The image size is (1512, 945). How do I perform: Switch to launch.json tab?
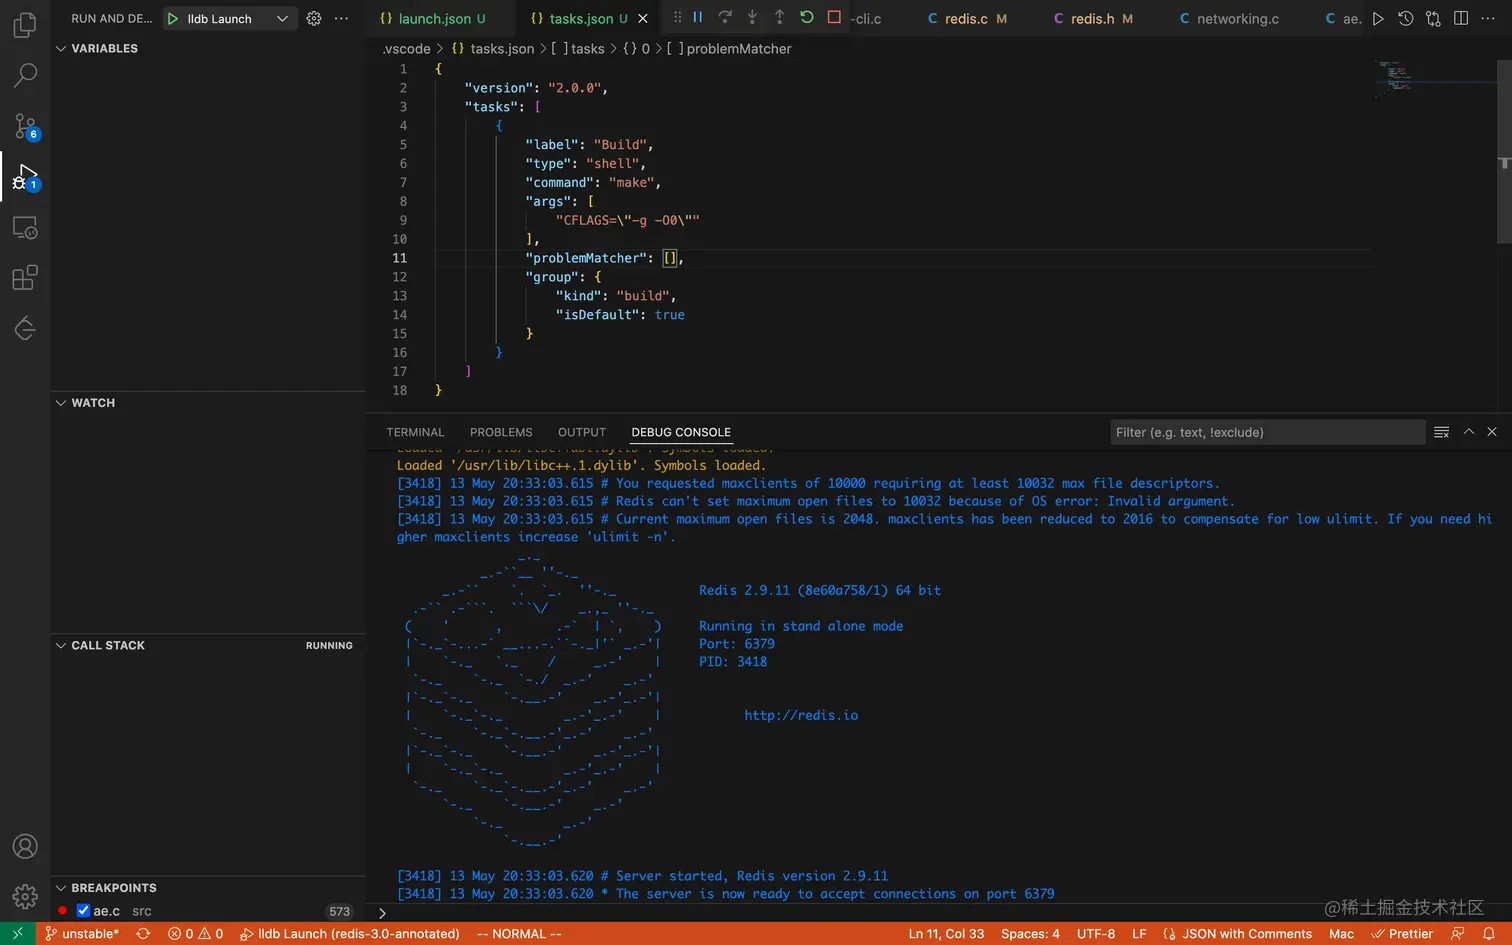(x=432, y=18)
